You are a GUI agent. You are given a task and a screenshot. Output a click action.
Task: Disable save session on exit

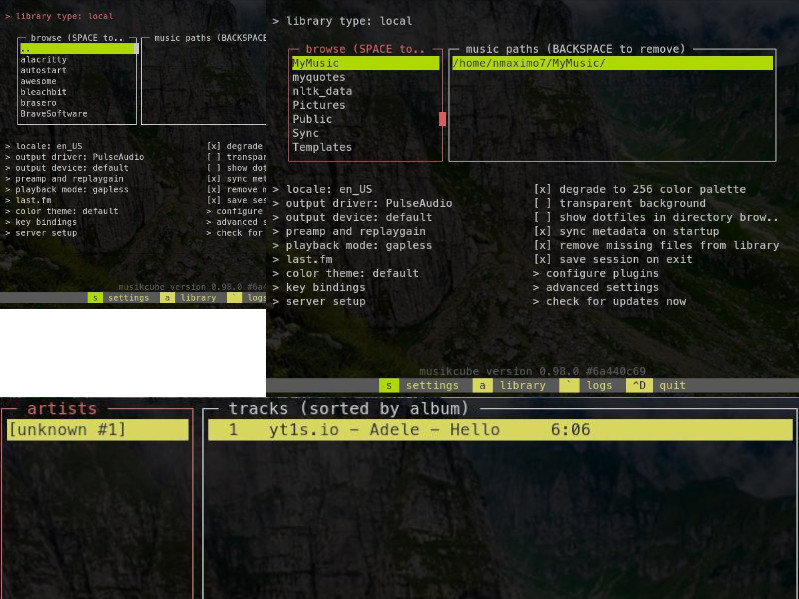coord(541,259)
